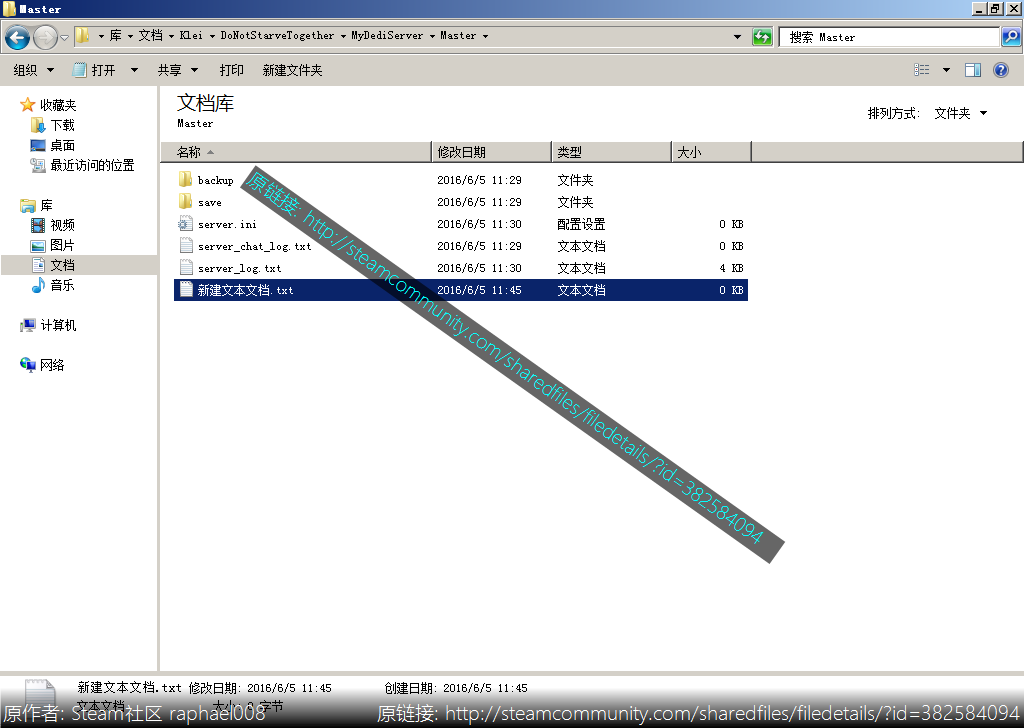Sort by the 名称 column header
The height and width of the screenshot is (728, 1024).
point(296,152)
